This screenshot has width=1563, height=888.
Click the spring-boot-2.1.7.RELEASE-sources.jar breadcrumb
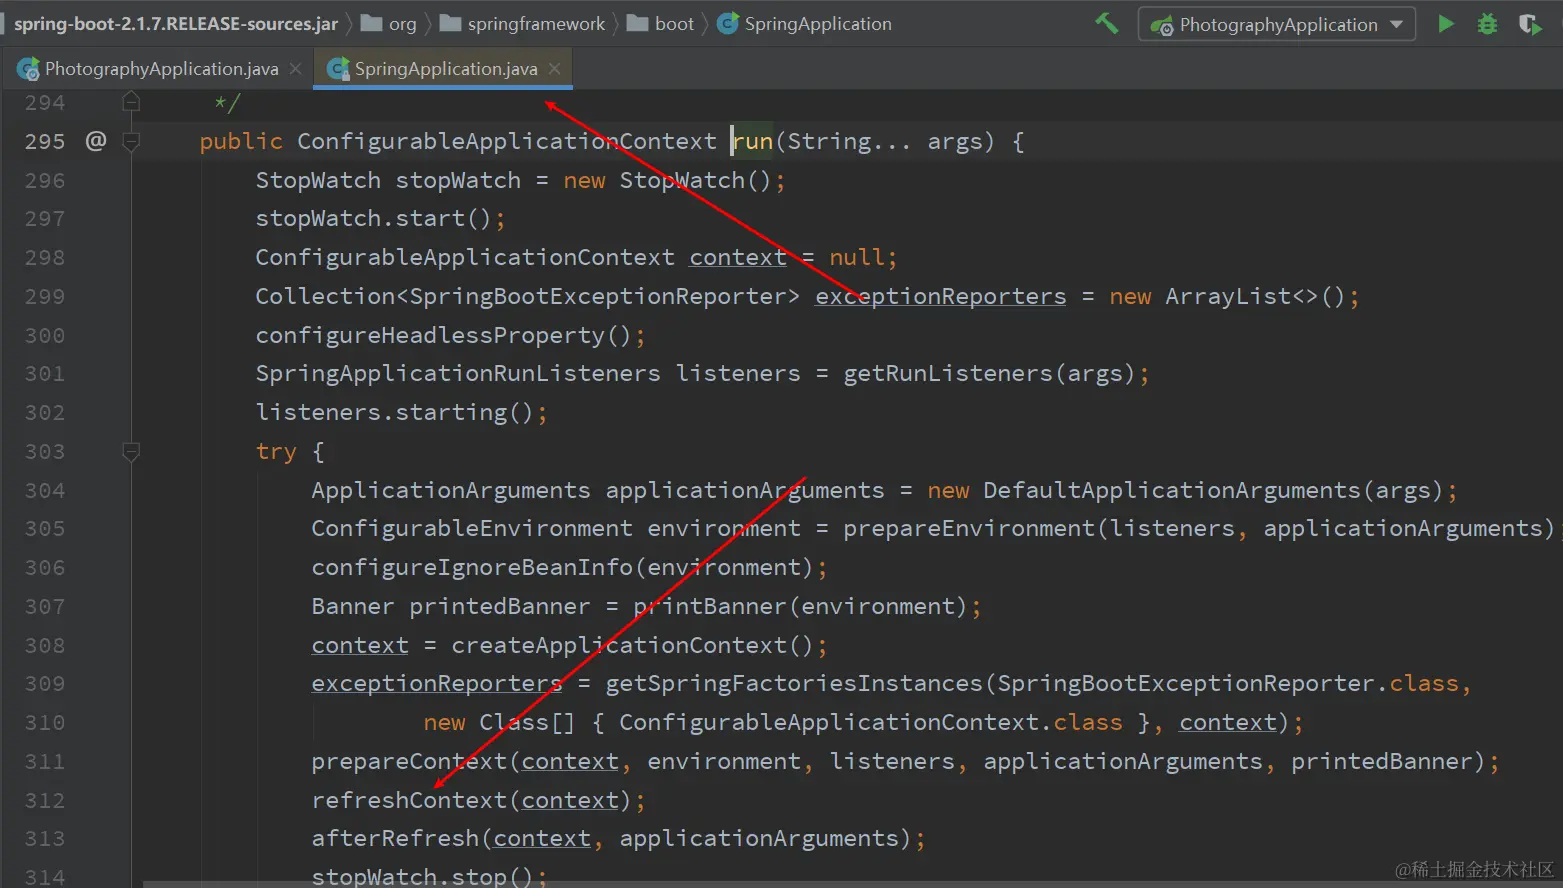(175, 23)
